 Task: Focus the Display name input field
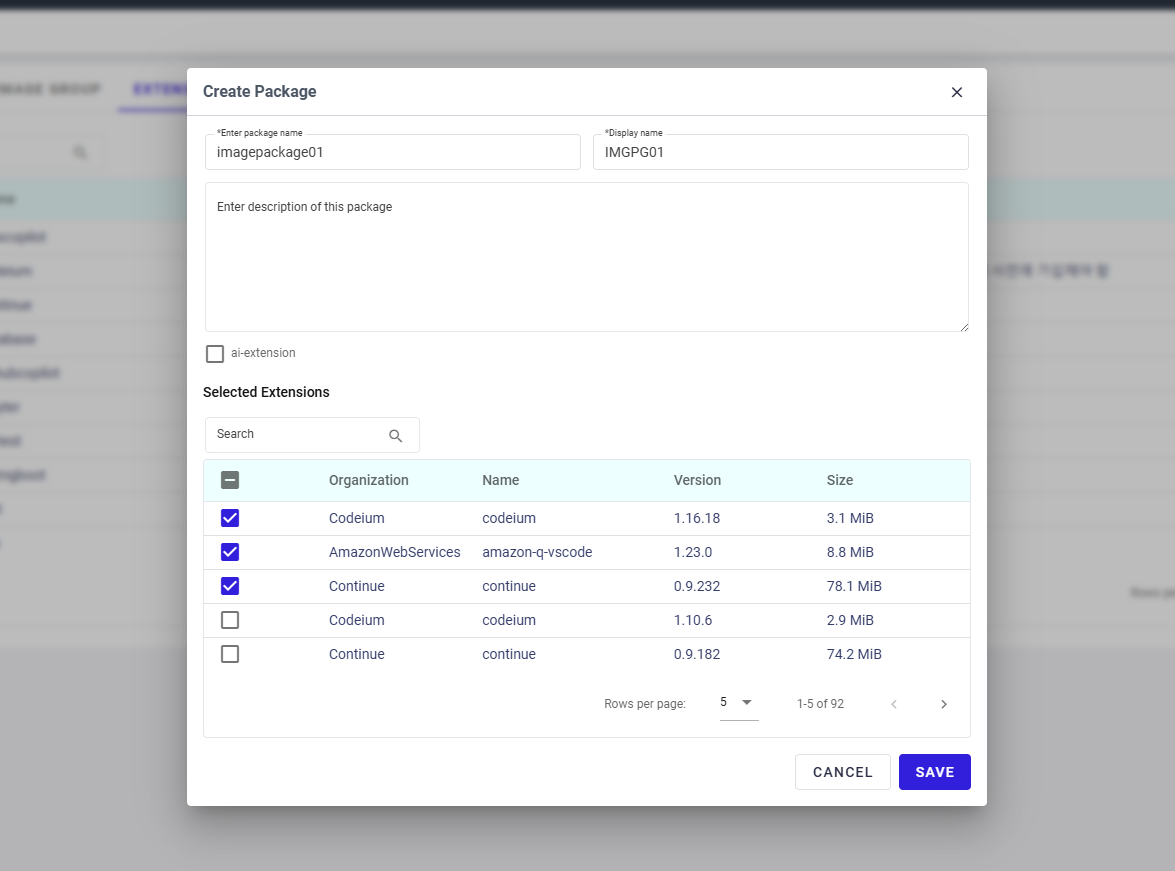[x=780, y=152]
